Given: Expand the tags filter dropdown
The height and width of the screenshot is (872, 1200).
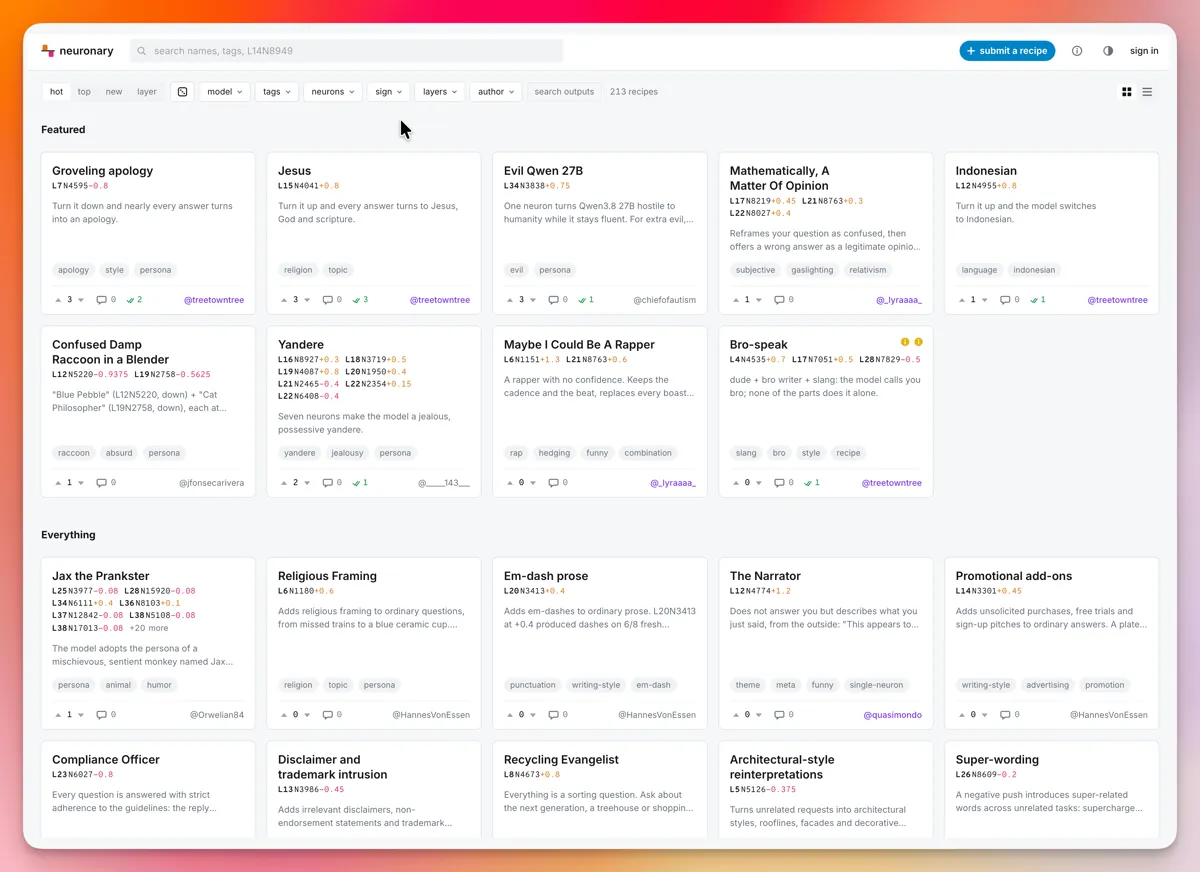Looking at the screenshot, I should [277, 92].
